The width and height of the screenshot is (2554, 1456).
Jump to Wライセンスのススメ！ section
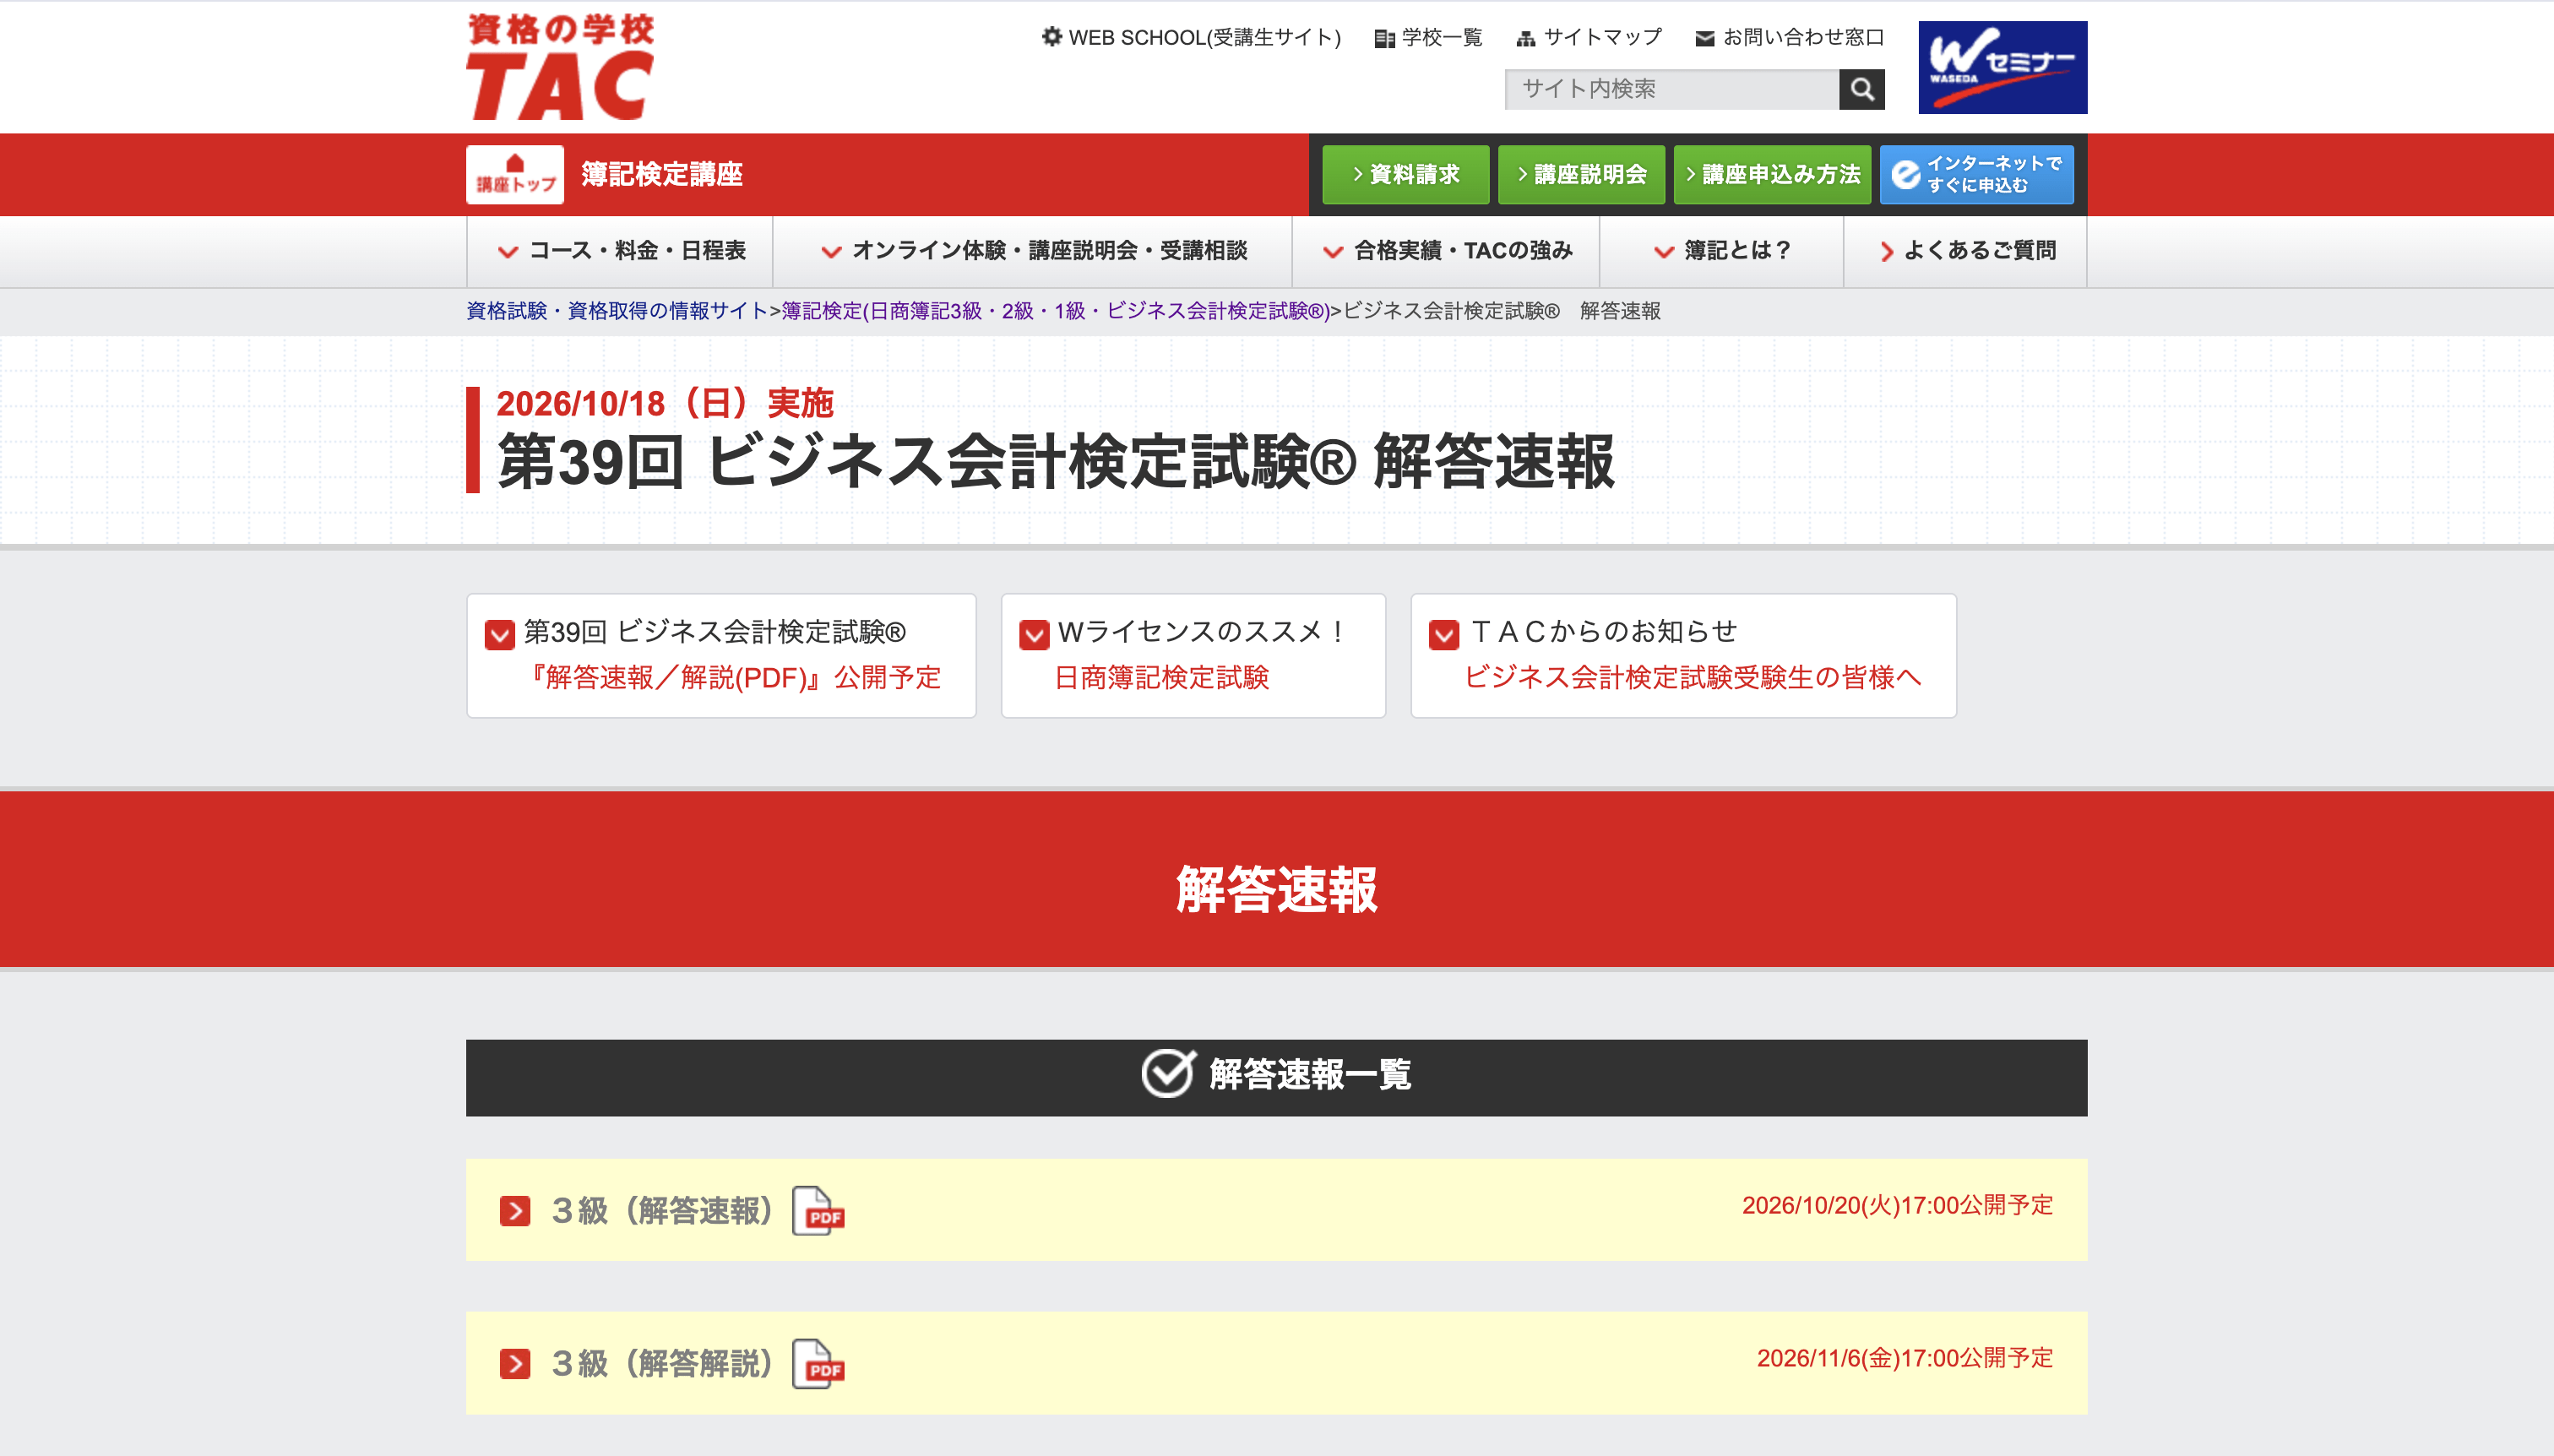1193,655
